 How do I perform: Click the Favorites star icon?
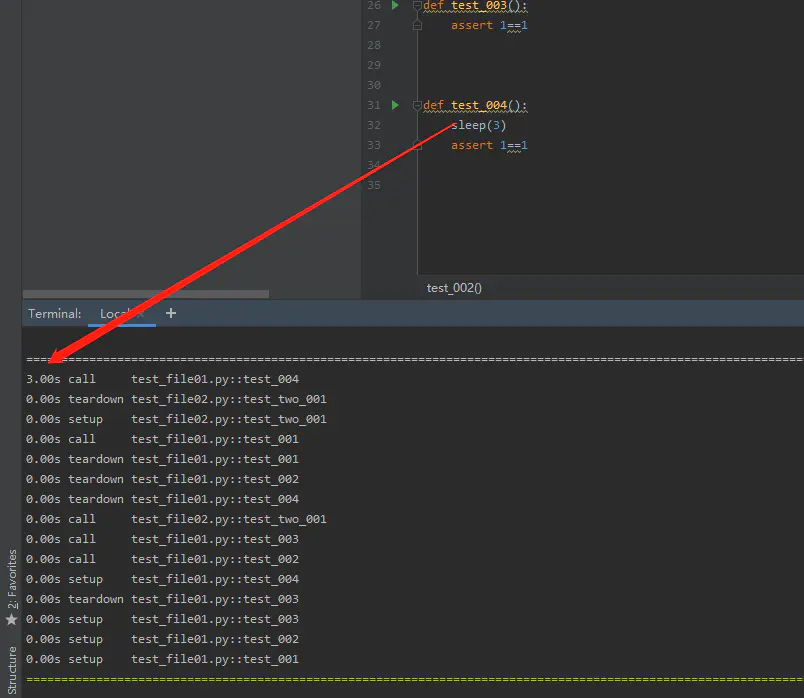[x=11, y=620]
